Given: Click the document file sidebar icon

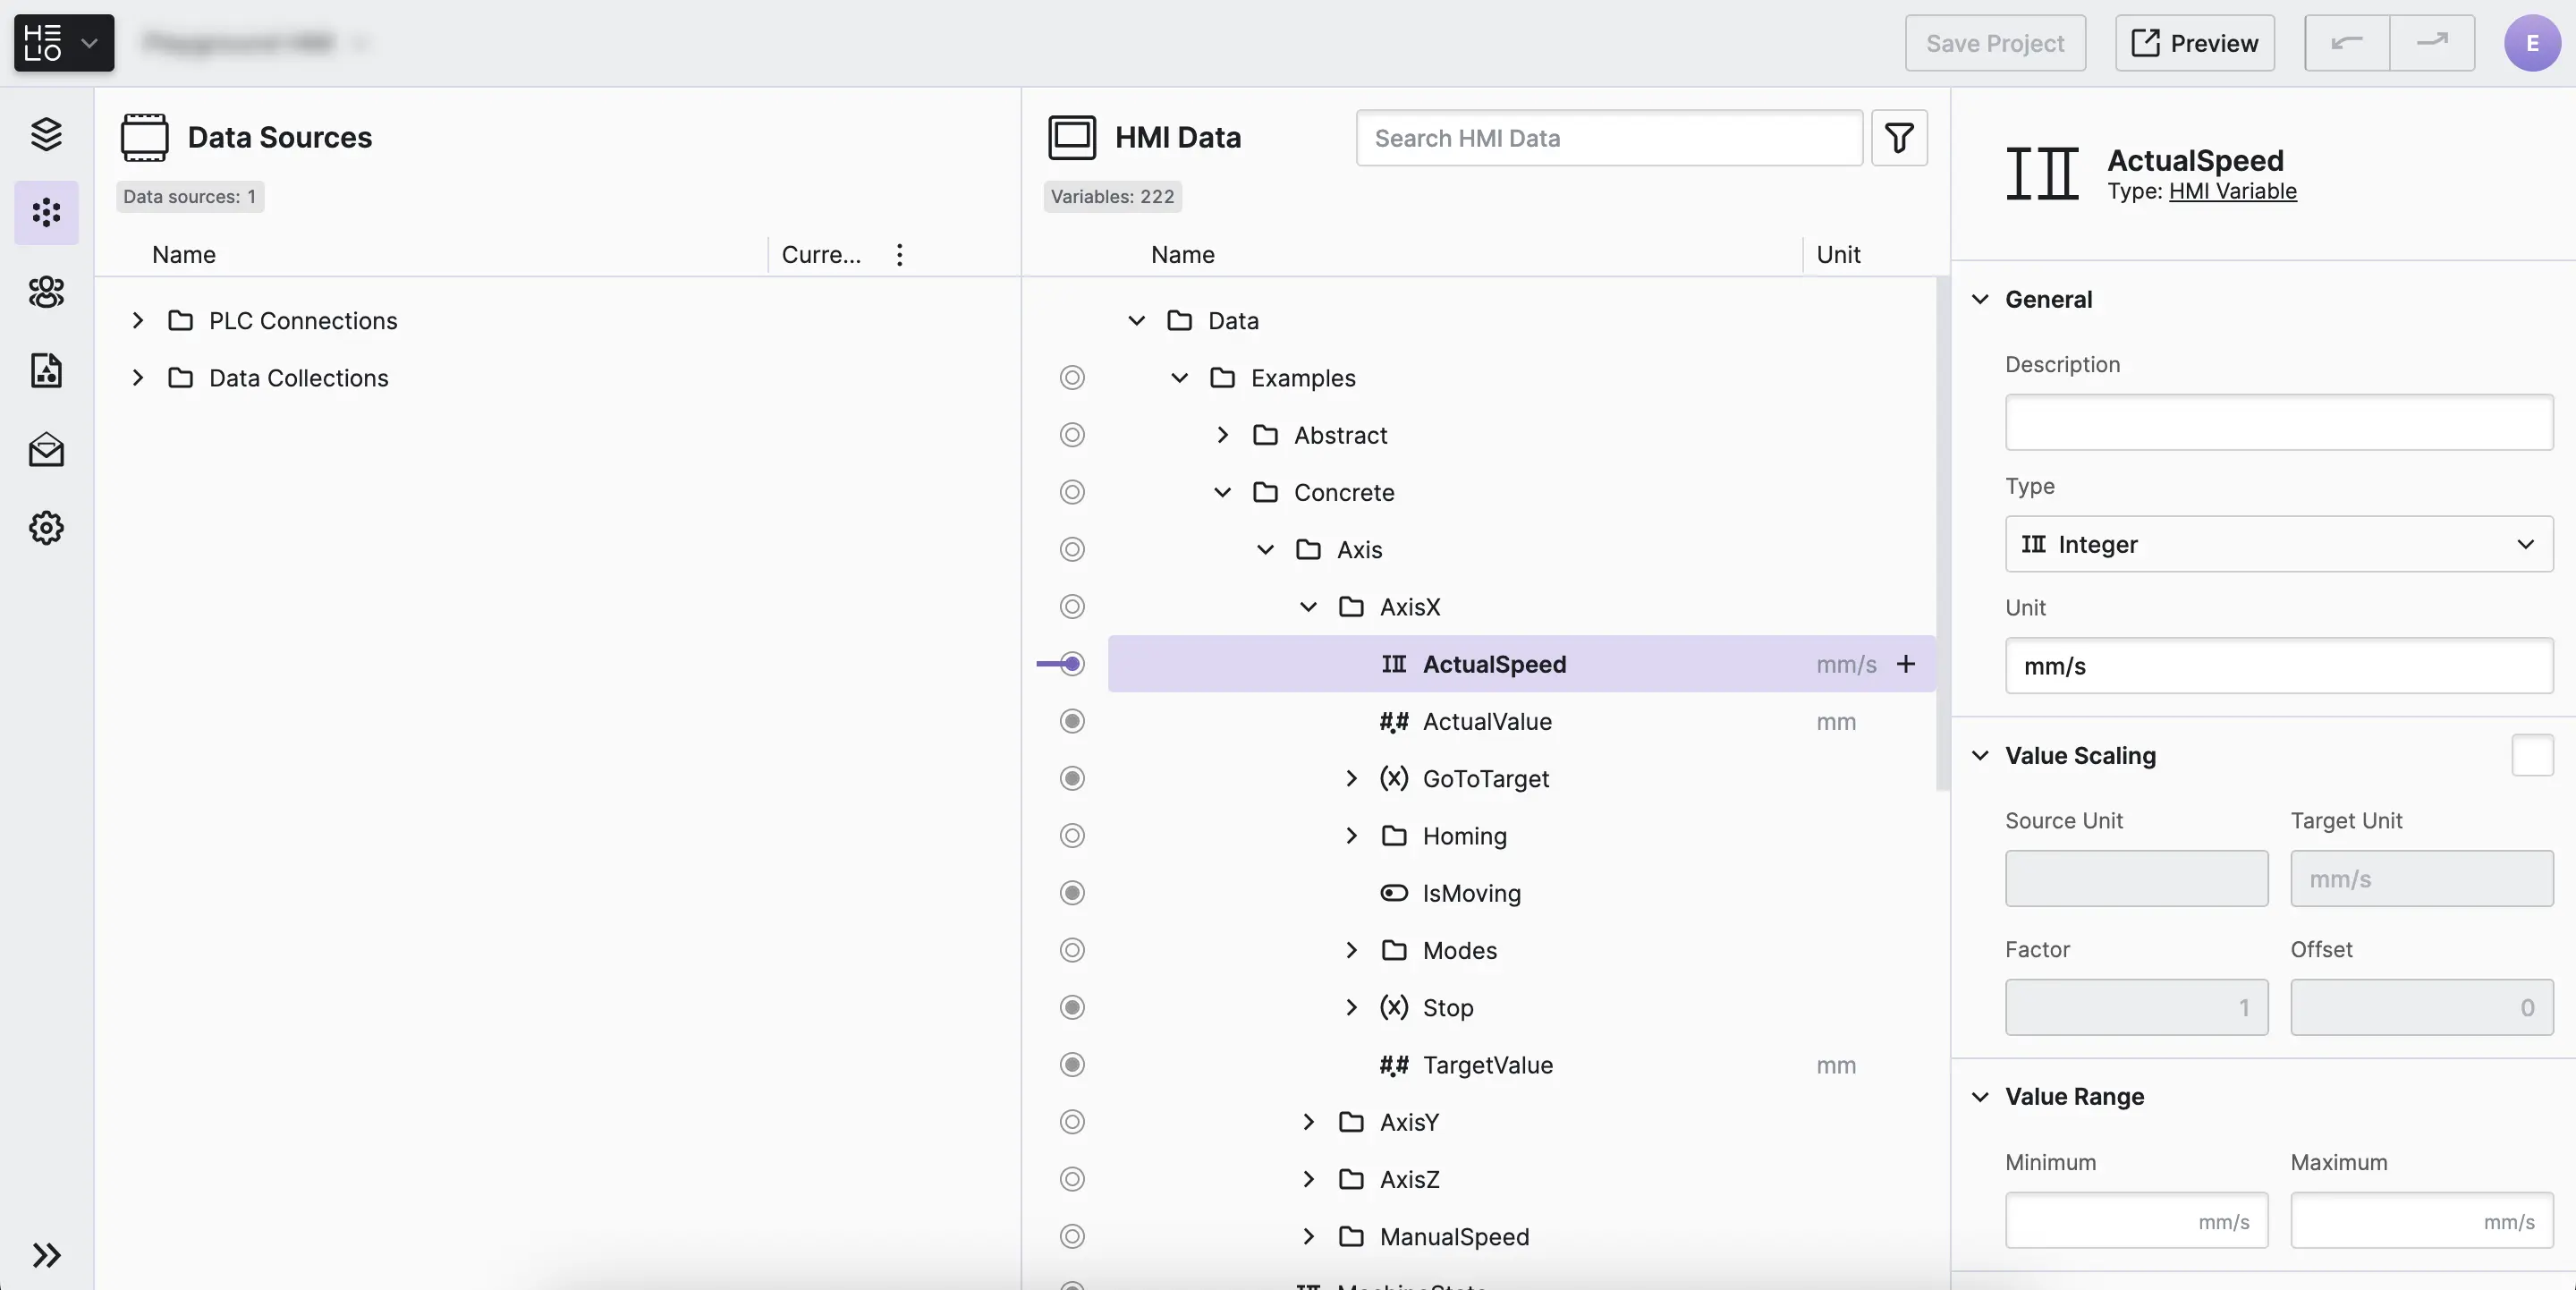Looking at the screenshot, I should (x=46, y=371).
